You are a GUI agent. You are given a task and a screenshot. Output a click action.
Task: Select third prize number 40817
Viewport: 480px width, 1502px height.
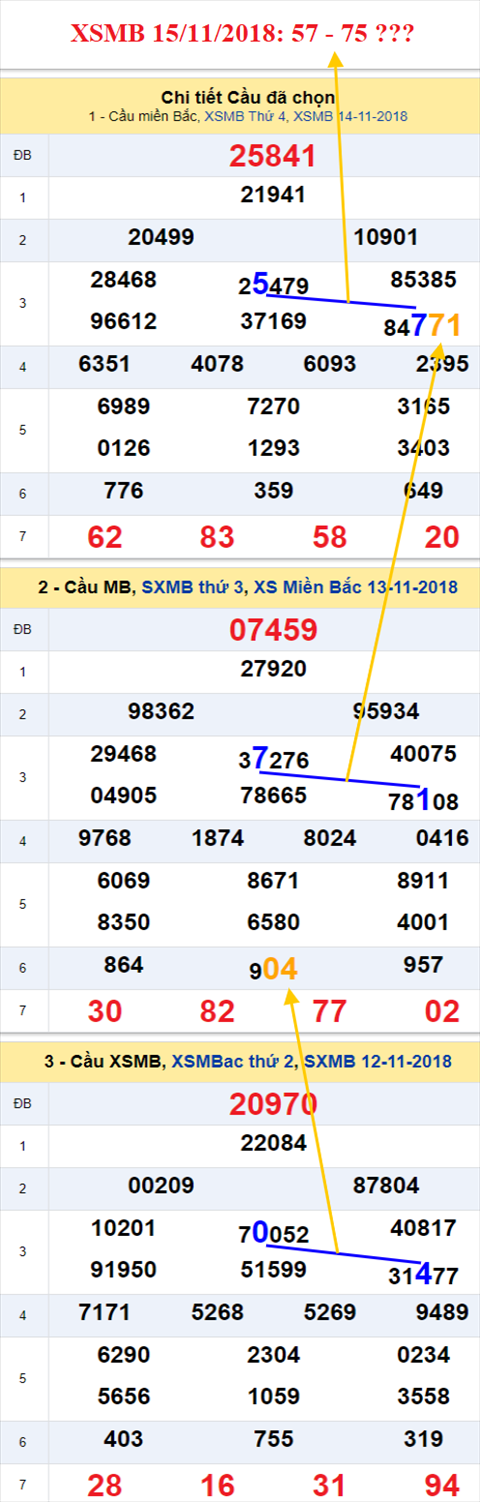click(424, 1227)
